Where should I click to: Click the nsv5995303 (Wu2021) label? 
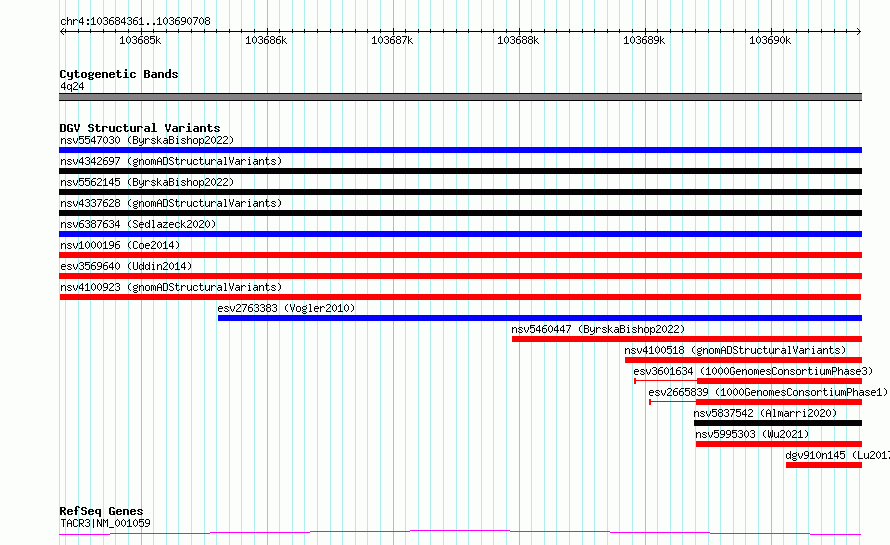pos(752,434)
